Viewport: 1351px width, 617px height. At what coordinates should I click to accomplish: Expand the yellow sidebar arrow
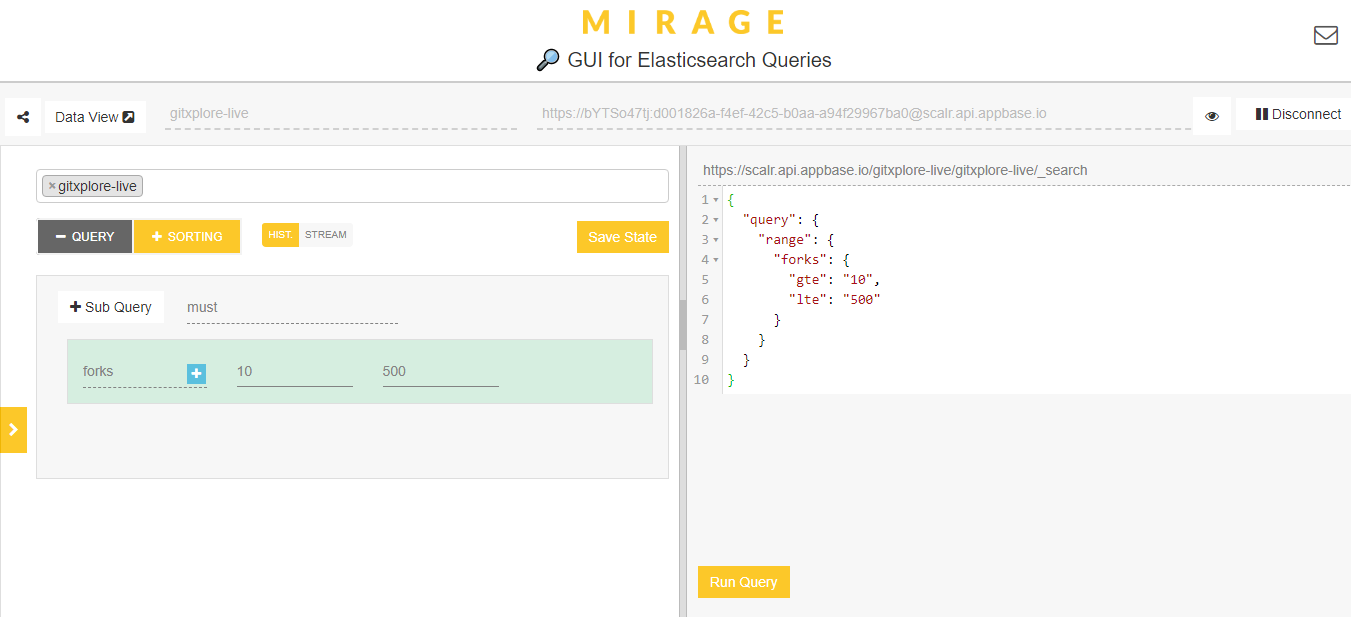pos(13,430)
